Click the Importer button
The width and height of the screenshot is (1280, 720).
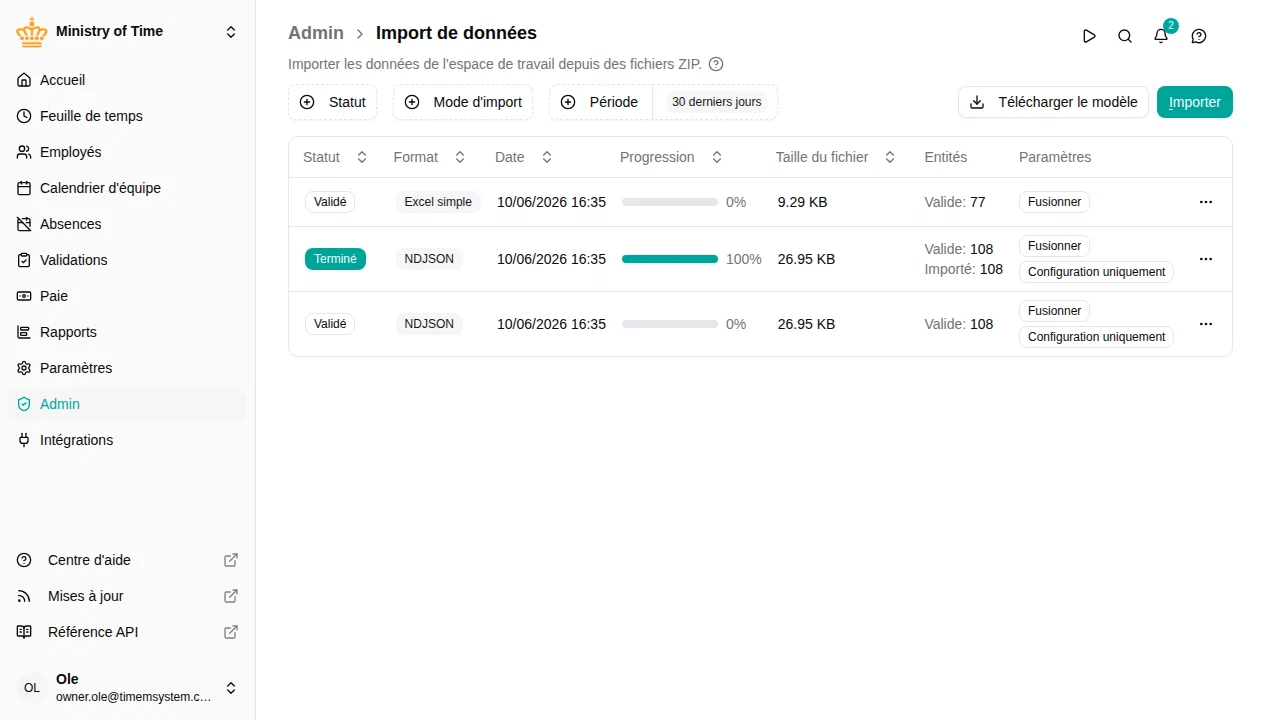tap(1195, 102)
